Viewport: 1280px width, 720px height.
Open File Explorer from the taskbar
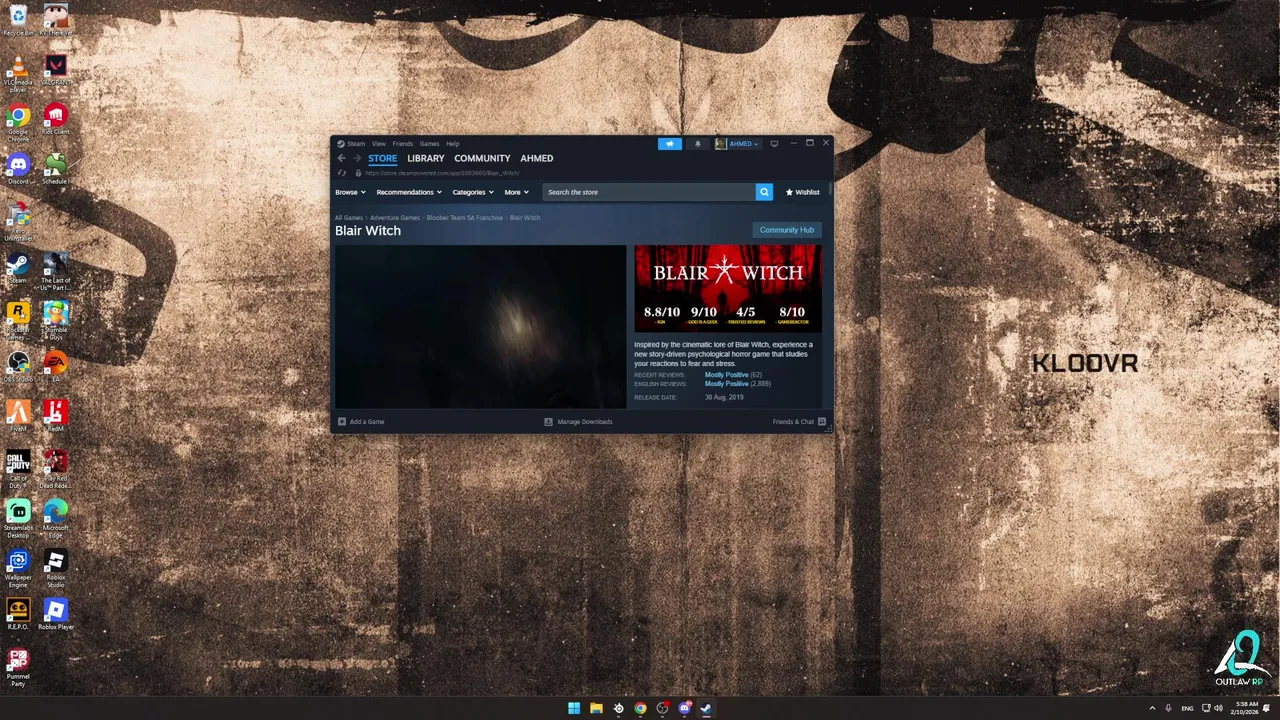click(x=596, y=708)
